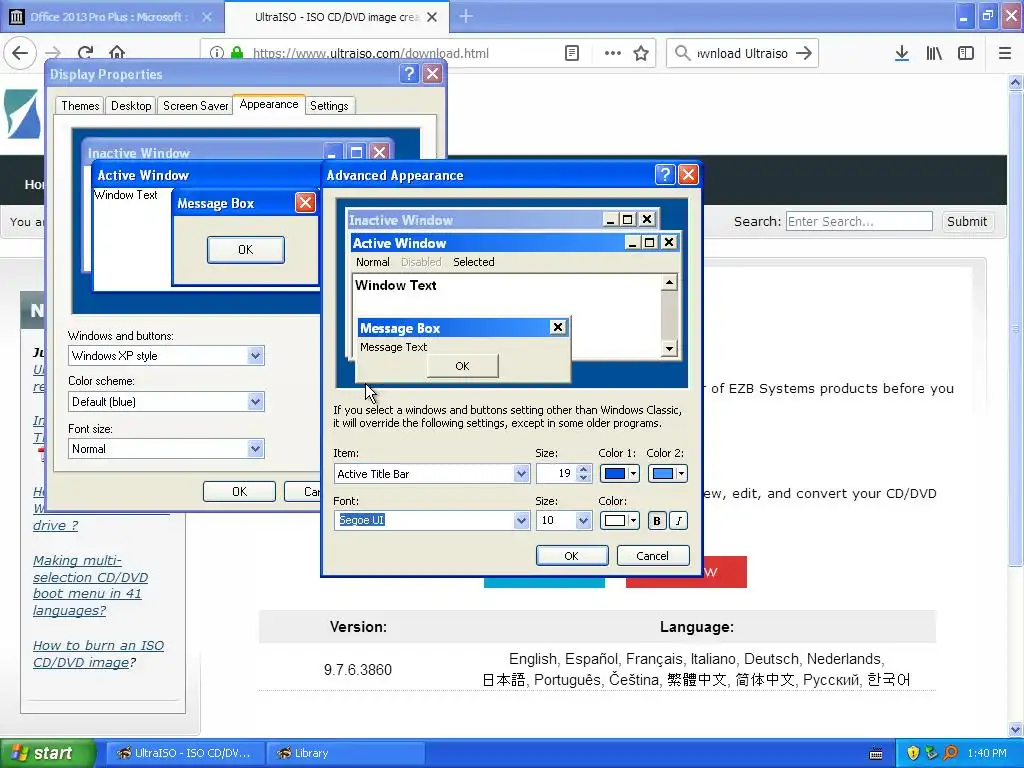Viewport: 1024px width, 768px height.
Task: Select the UltraISO taskbar button
Action: [x=185, y=753]
